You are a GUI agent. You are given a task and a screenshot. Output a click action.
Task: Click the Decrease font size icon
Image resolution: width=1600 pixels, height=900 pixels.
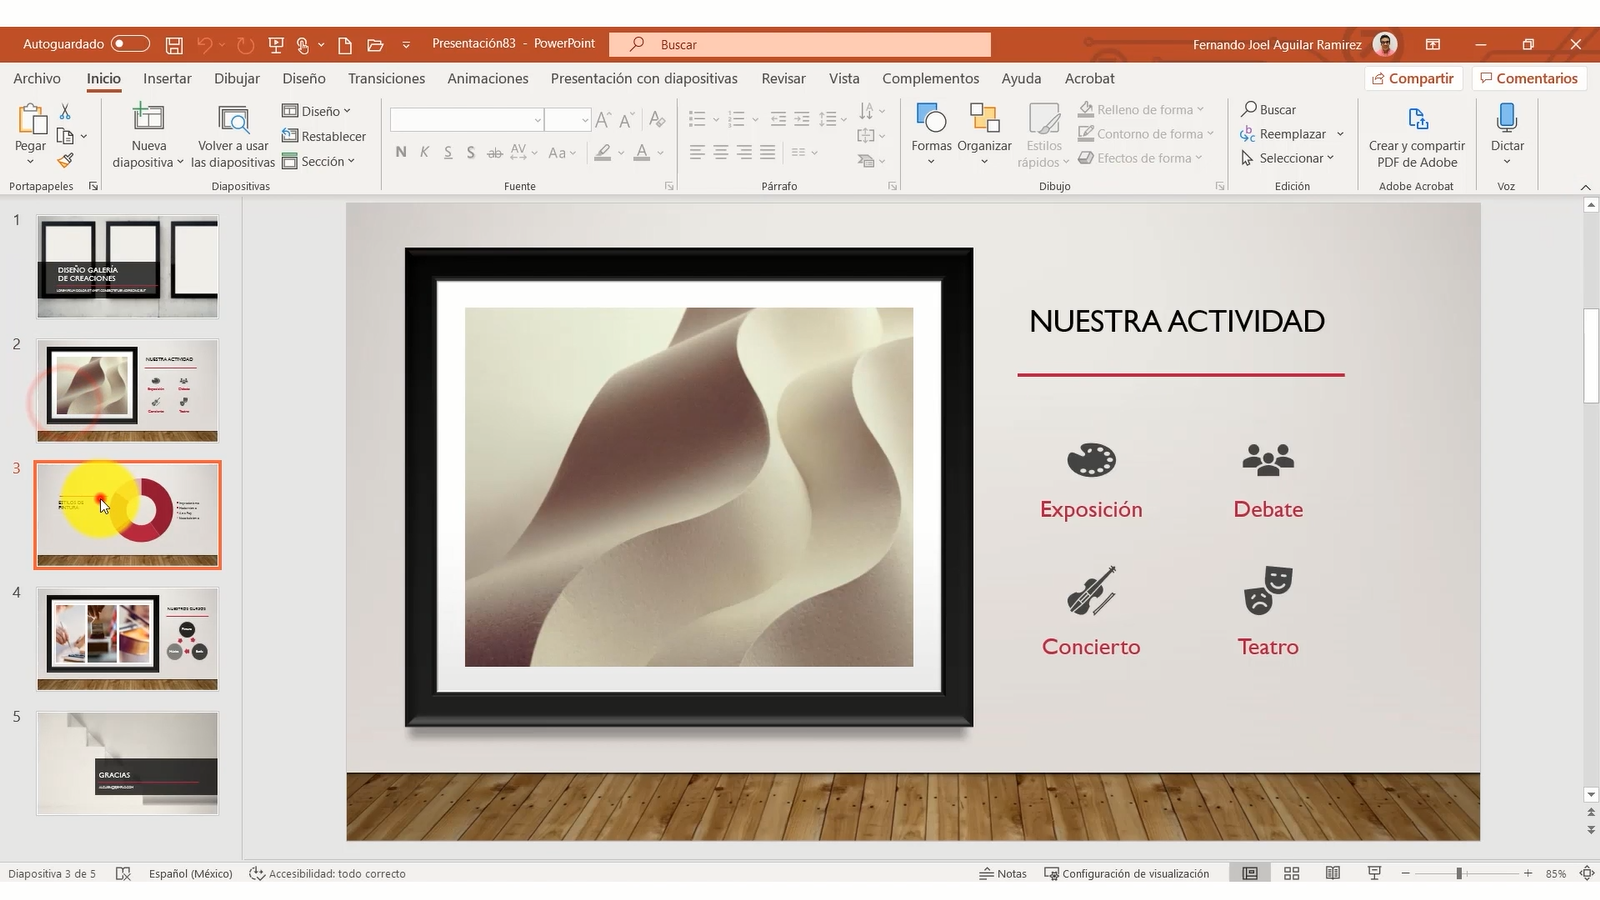pos(627,120)
